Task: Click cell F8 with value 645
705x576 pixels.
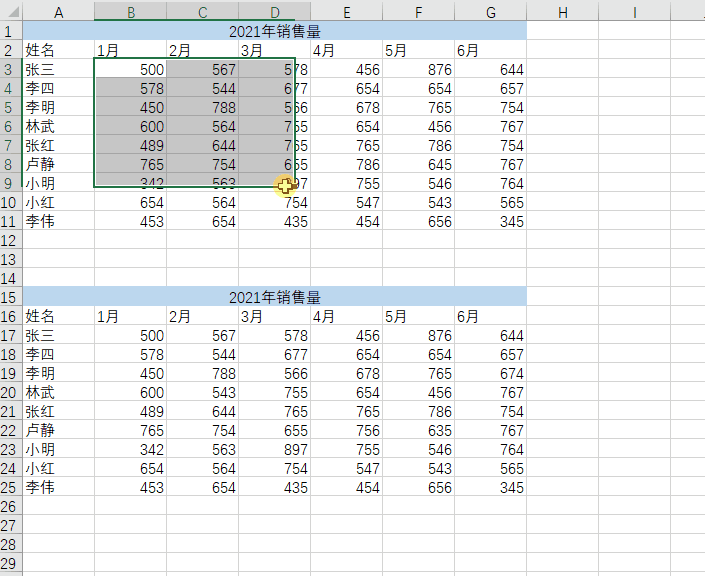Action: click(419, 164)
